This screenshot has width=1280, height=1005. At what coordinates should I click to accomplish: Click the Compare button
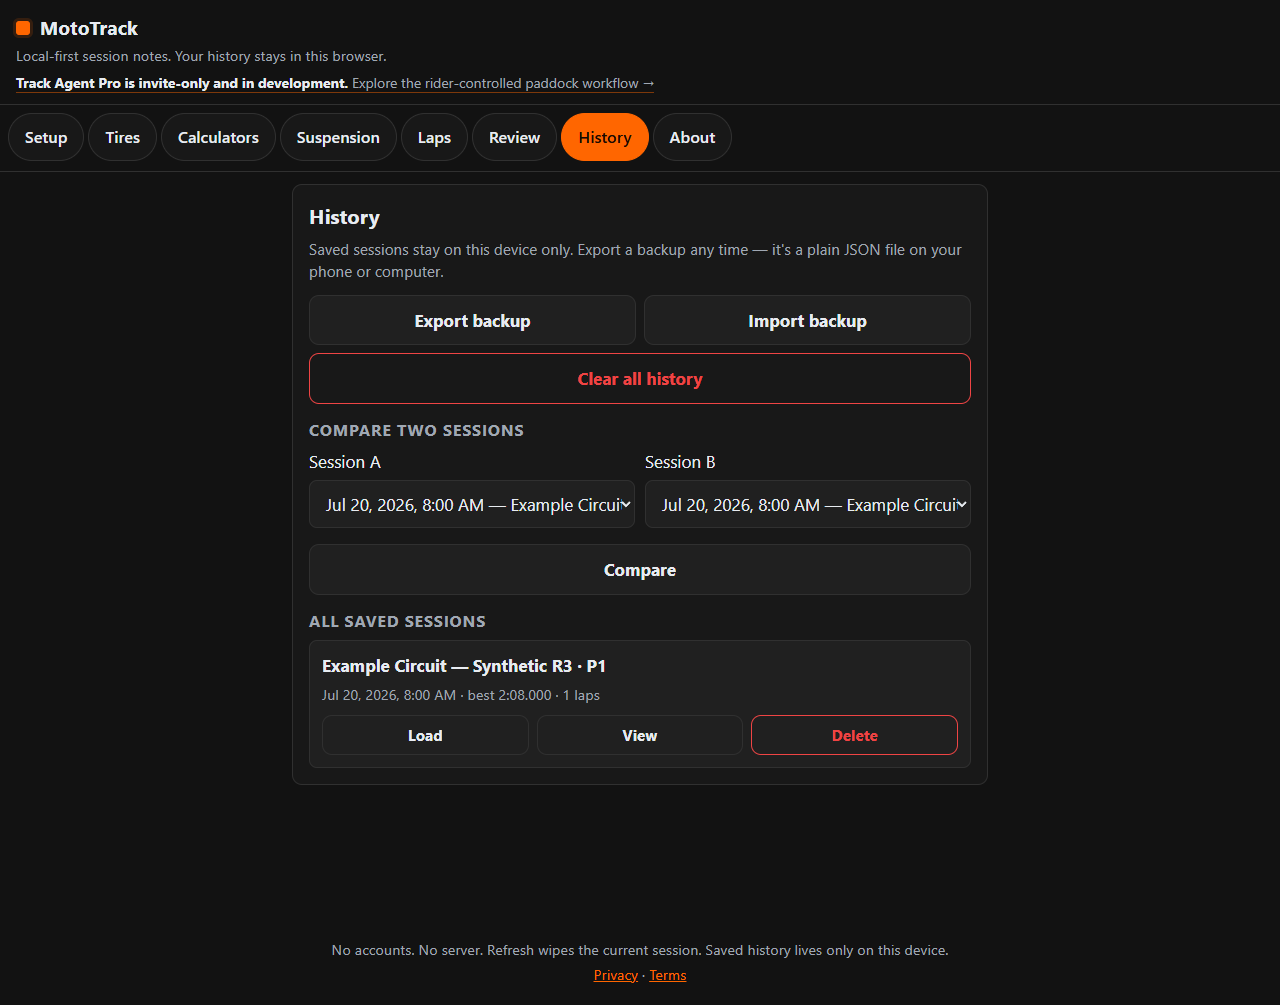click(640, 569)
